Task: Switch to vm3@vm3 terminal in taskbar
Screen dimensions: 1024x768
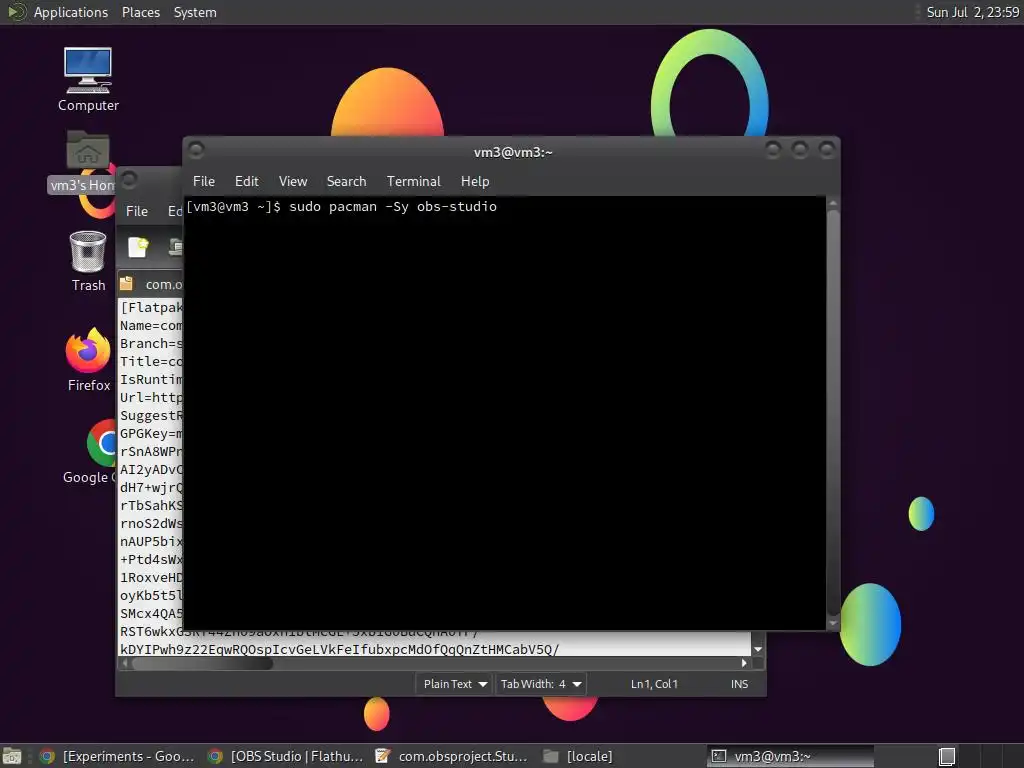Action: (790, 756)
